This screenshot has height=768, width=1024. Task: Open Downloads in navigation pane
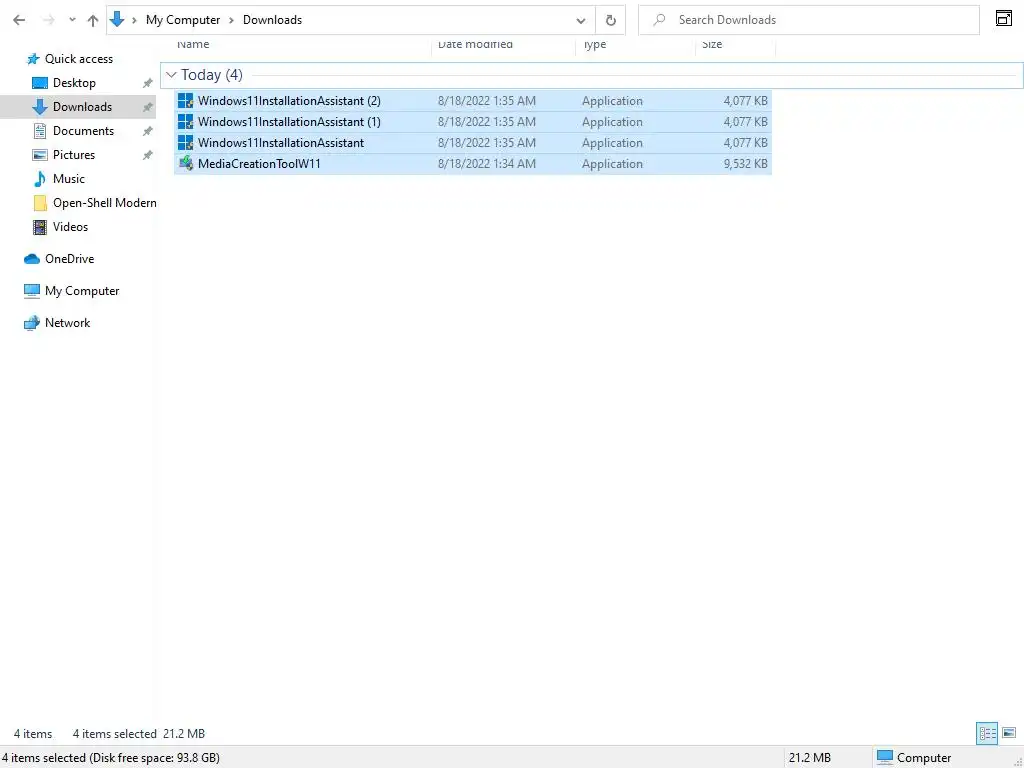click(x=82, y=107)
